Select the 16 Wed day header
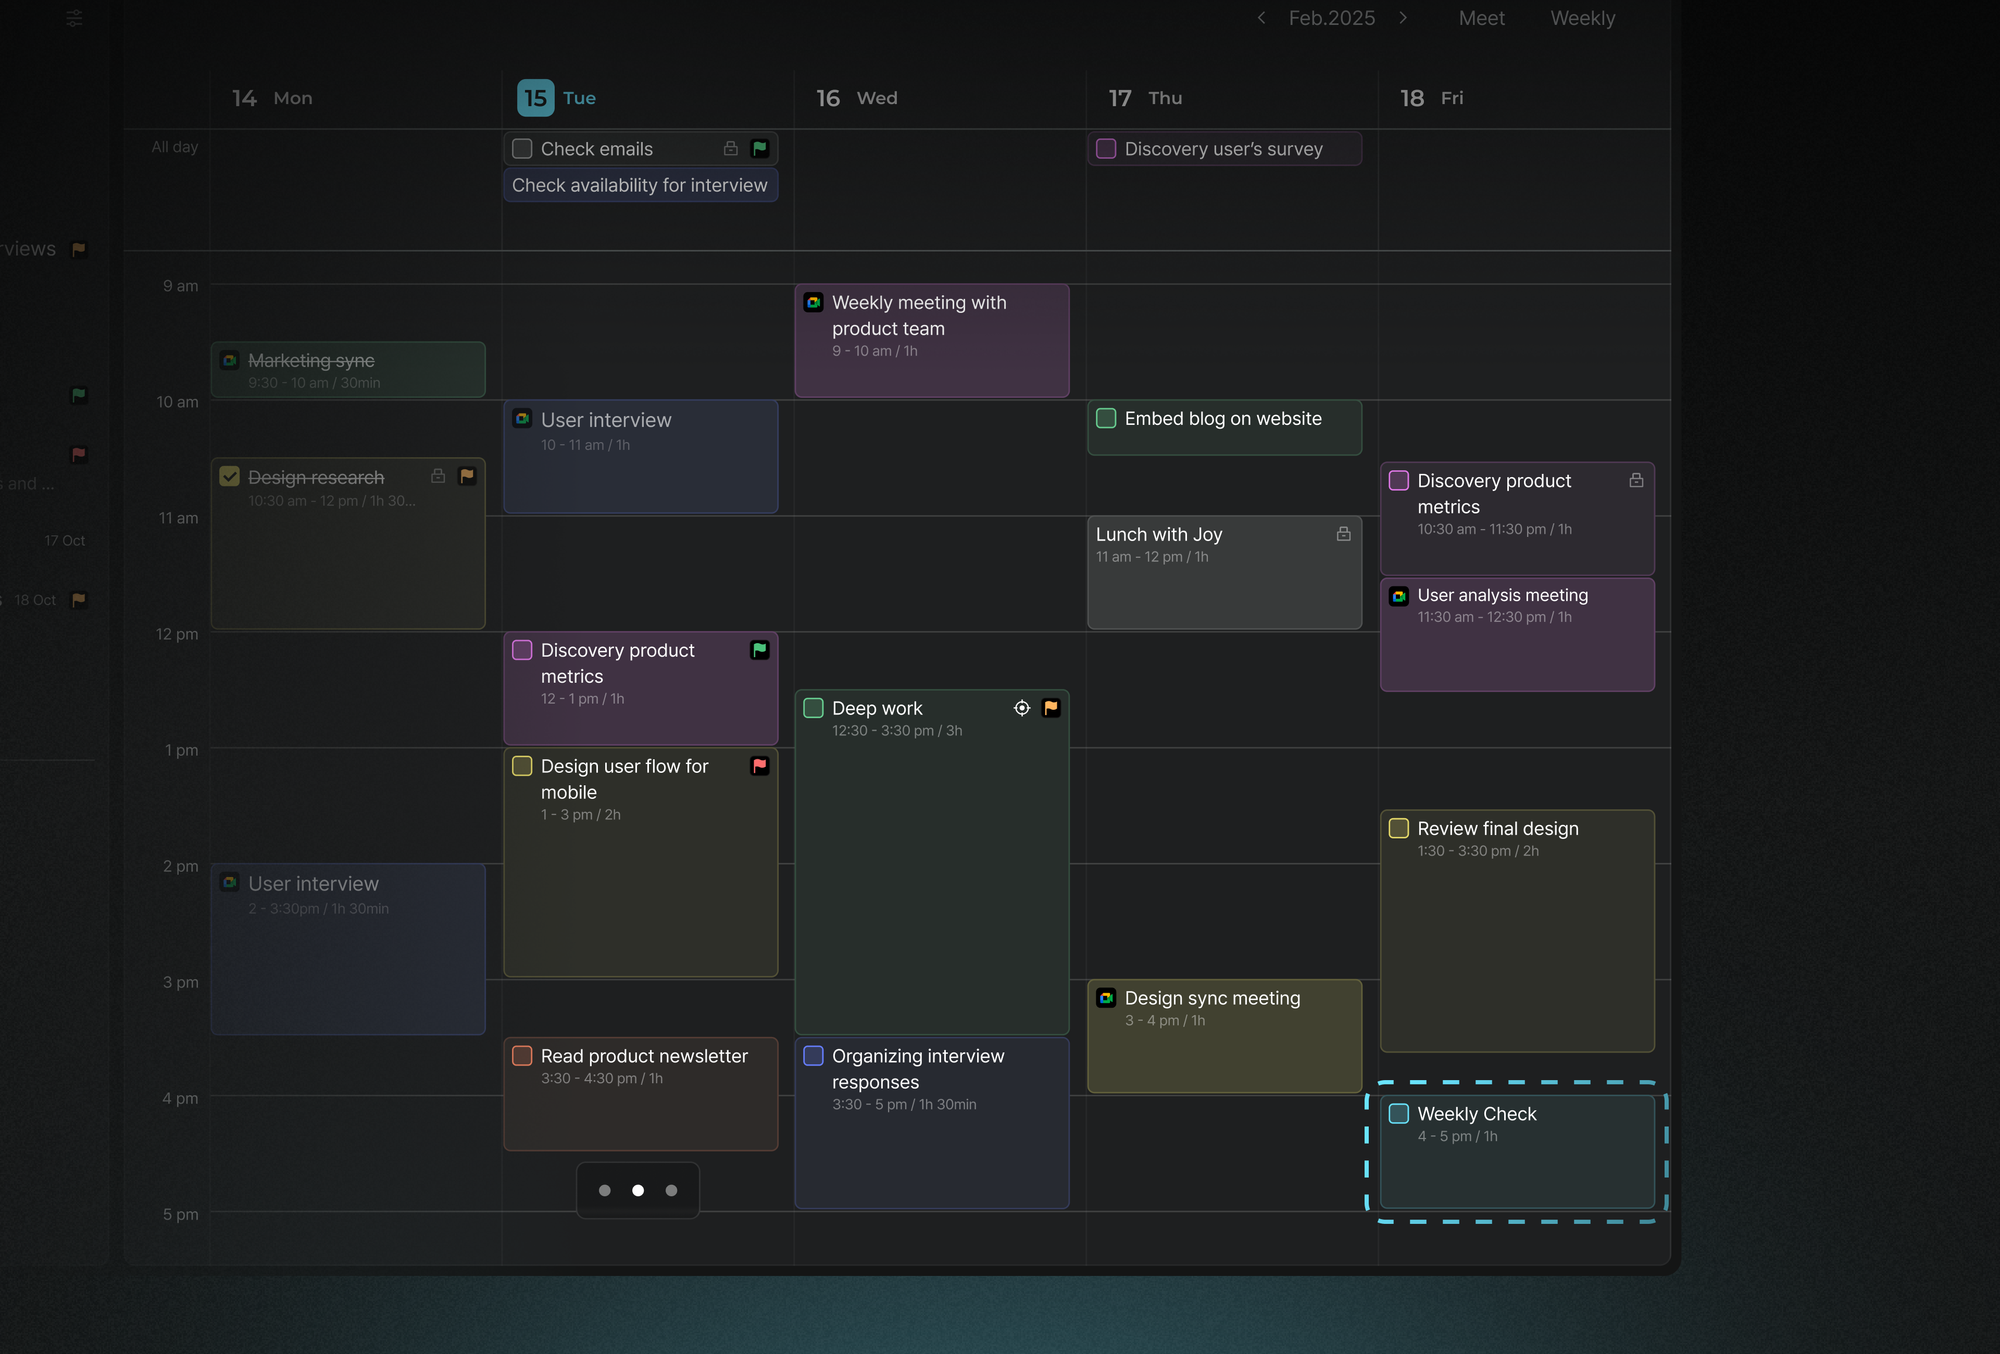Image resolution: width=2000 pixels, height=1354 pixels. [857, 98]
